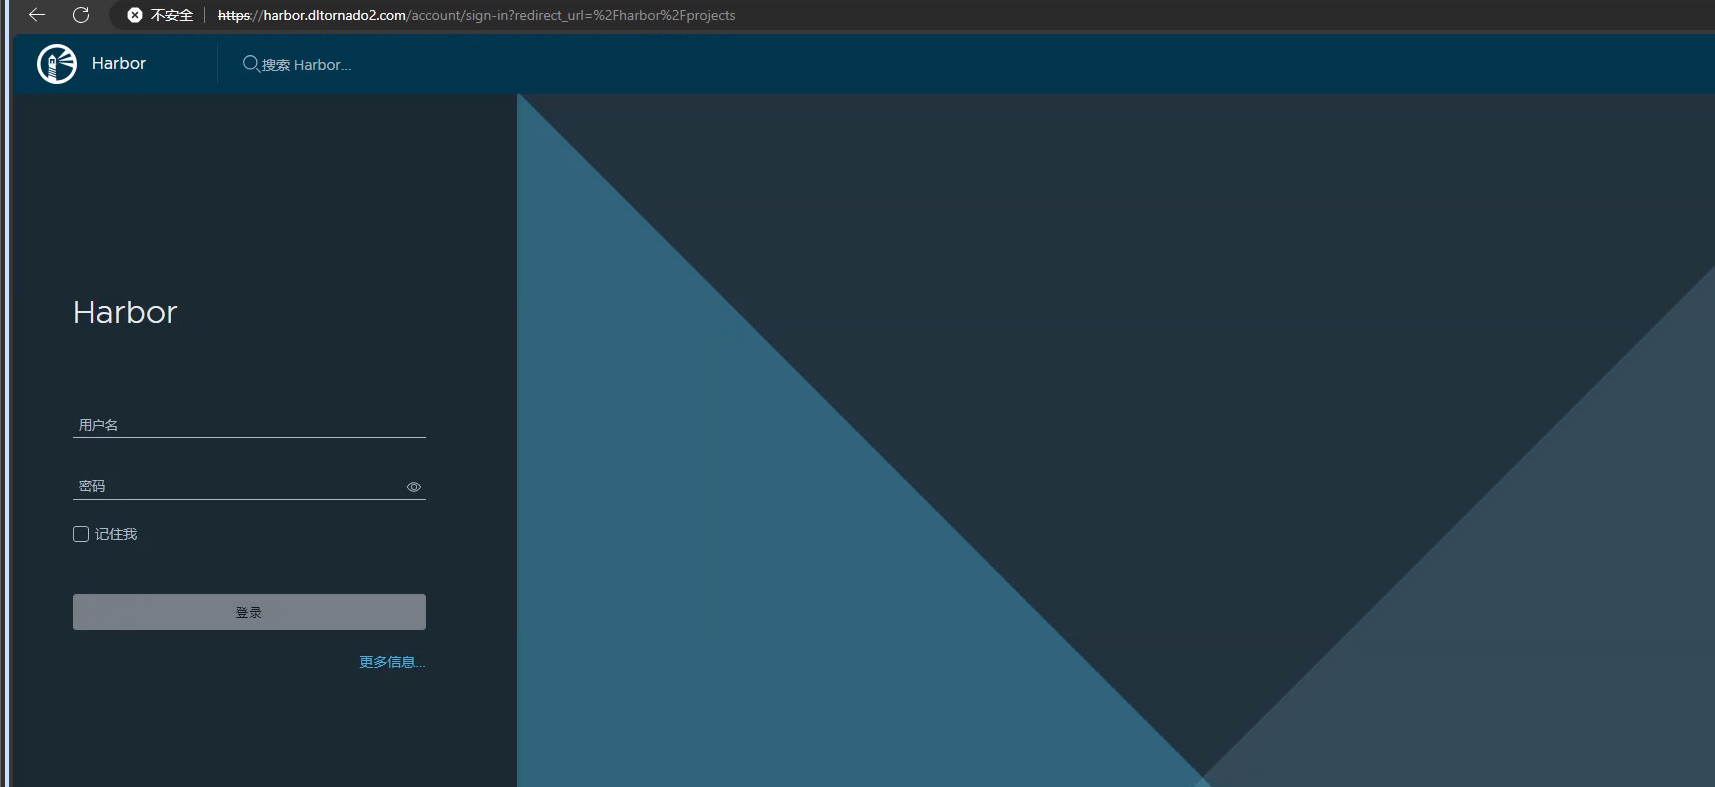Click the Harbor lighthouse logo
This screenshot has height=787, width=1715.
(x=57, y=64)
